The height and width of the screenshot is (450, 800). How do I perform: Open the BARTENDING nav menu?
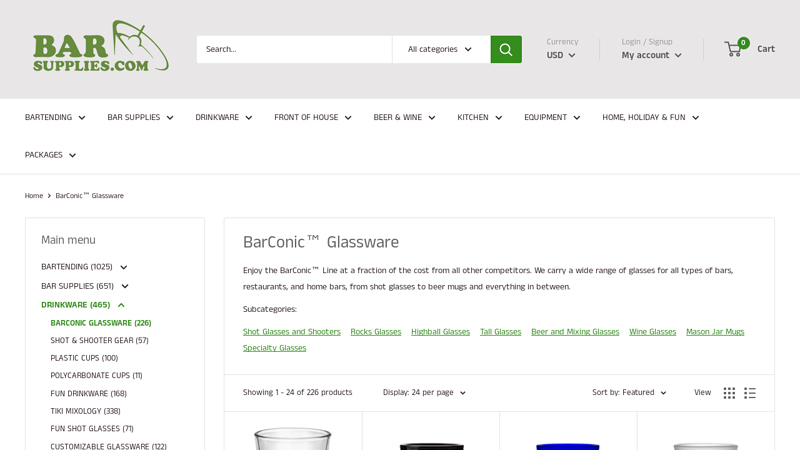pyautogui.click(x=55, y=117)
